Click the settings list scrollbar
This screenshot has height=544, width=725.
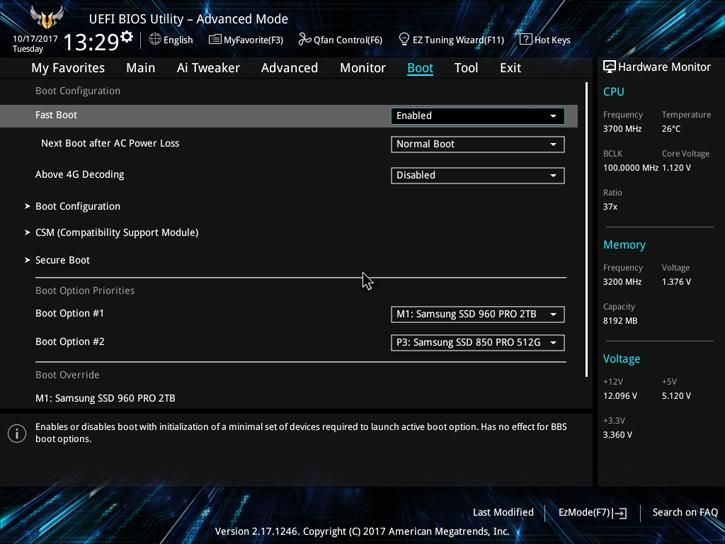[587, 230]
